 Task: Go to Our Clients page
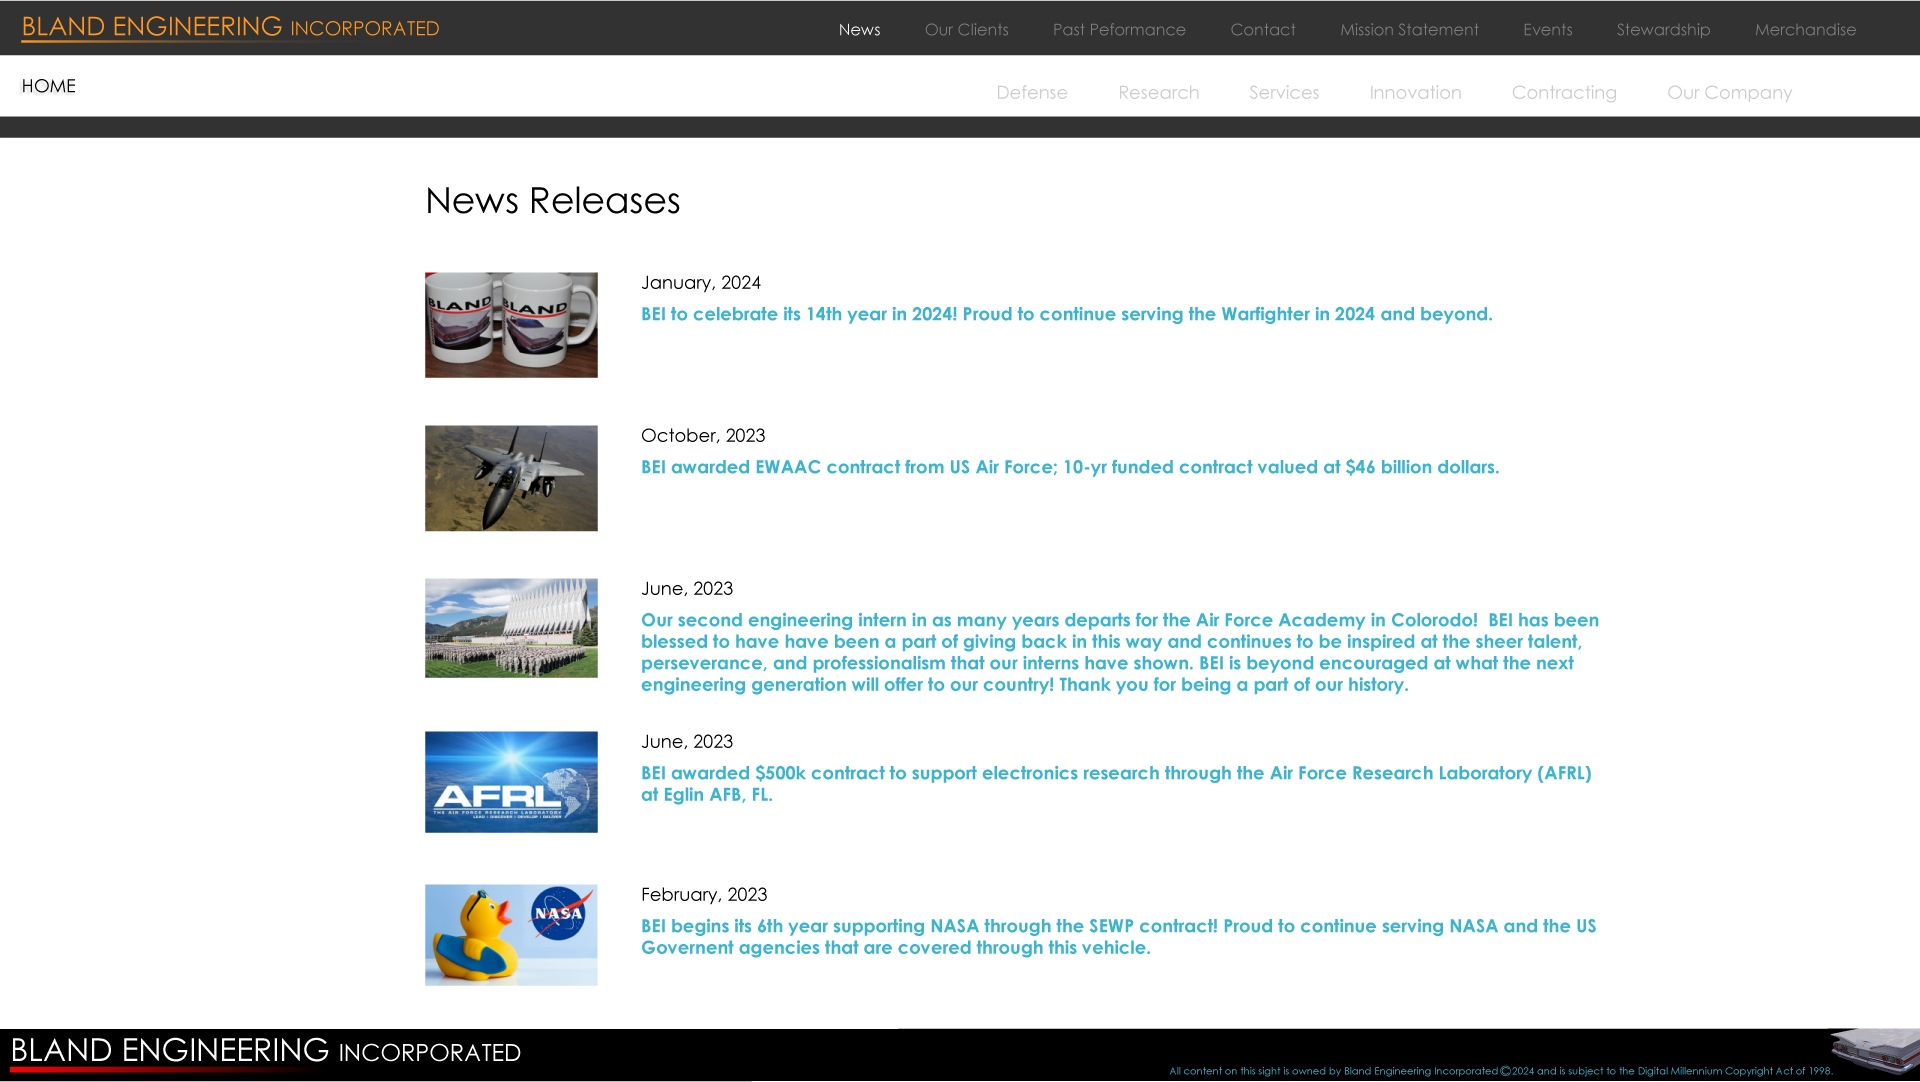tap(966, 30)
